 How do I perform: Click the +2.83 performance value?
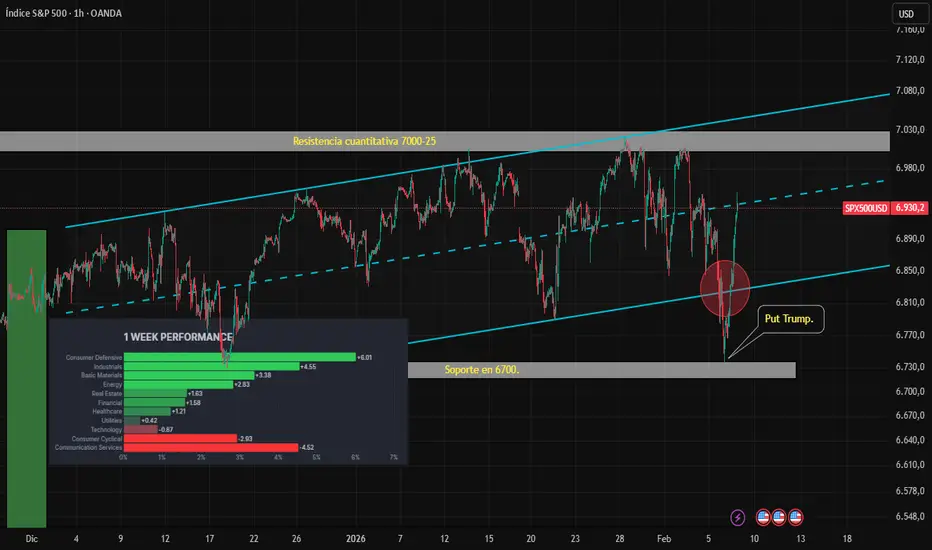coord(242,385)
